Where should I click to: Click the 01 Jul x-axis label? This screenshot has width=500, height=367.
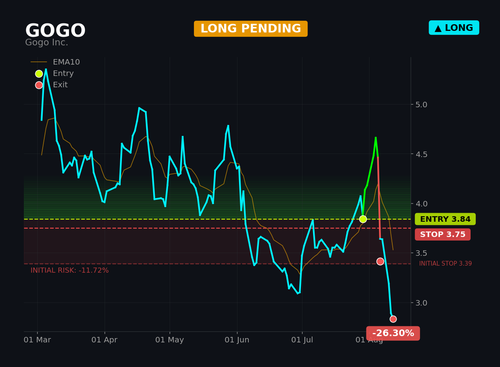point(302,340)
